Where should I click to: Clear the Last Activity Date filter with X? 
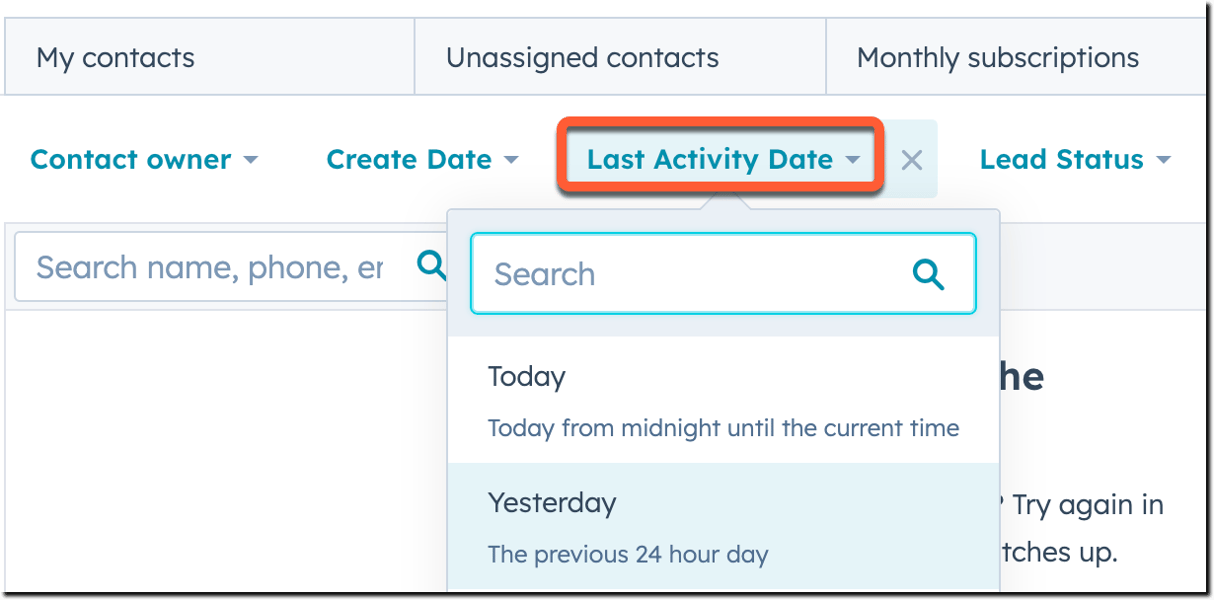pos(911,160)
